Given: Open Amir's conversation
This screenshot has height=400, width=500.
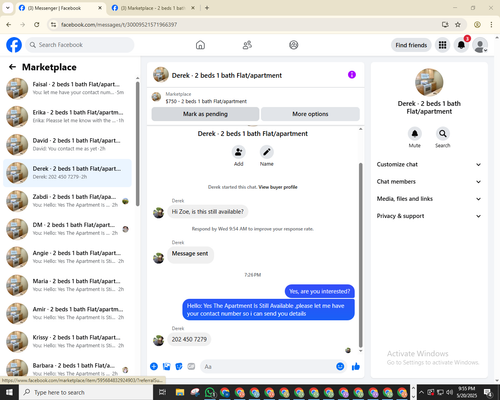Looking at the screenshot, I should tap(67, 313).
